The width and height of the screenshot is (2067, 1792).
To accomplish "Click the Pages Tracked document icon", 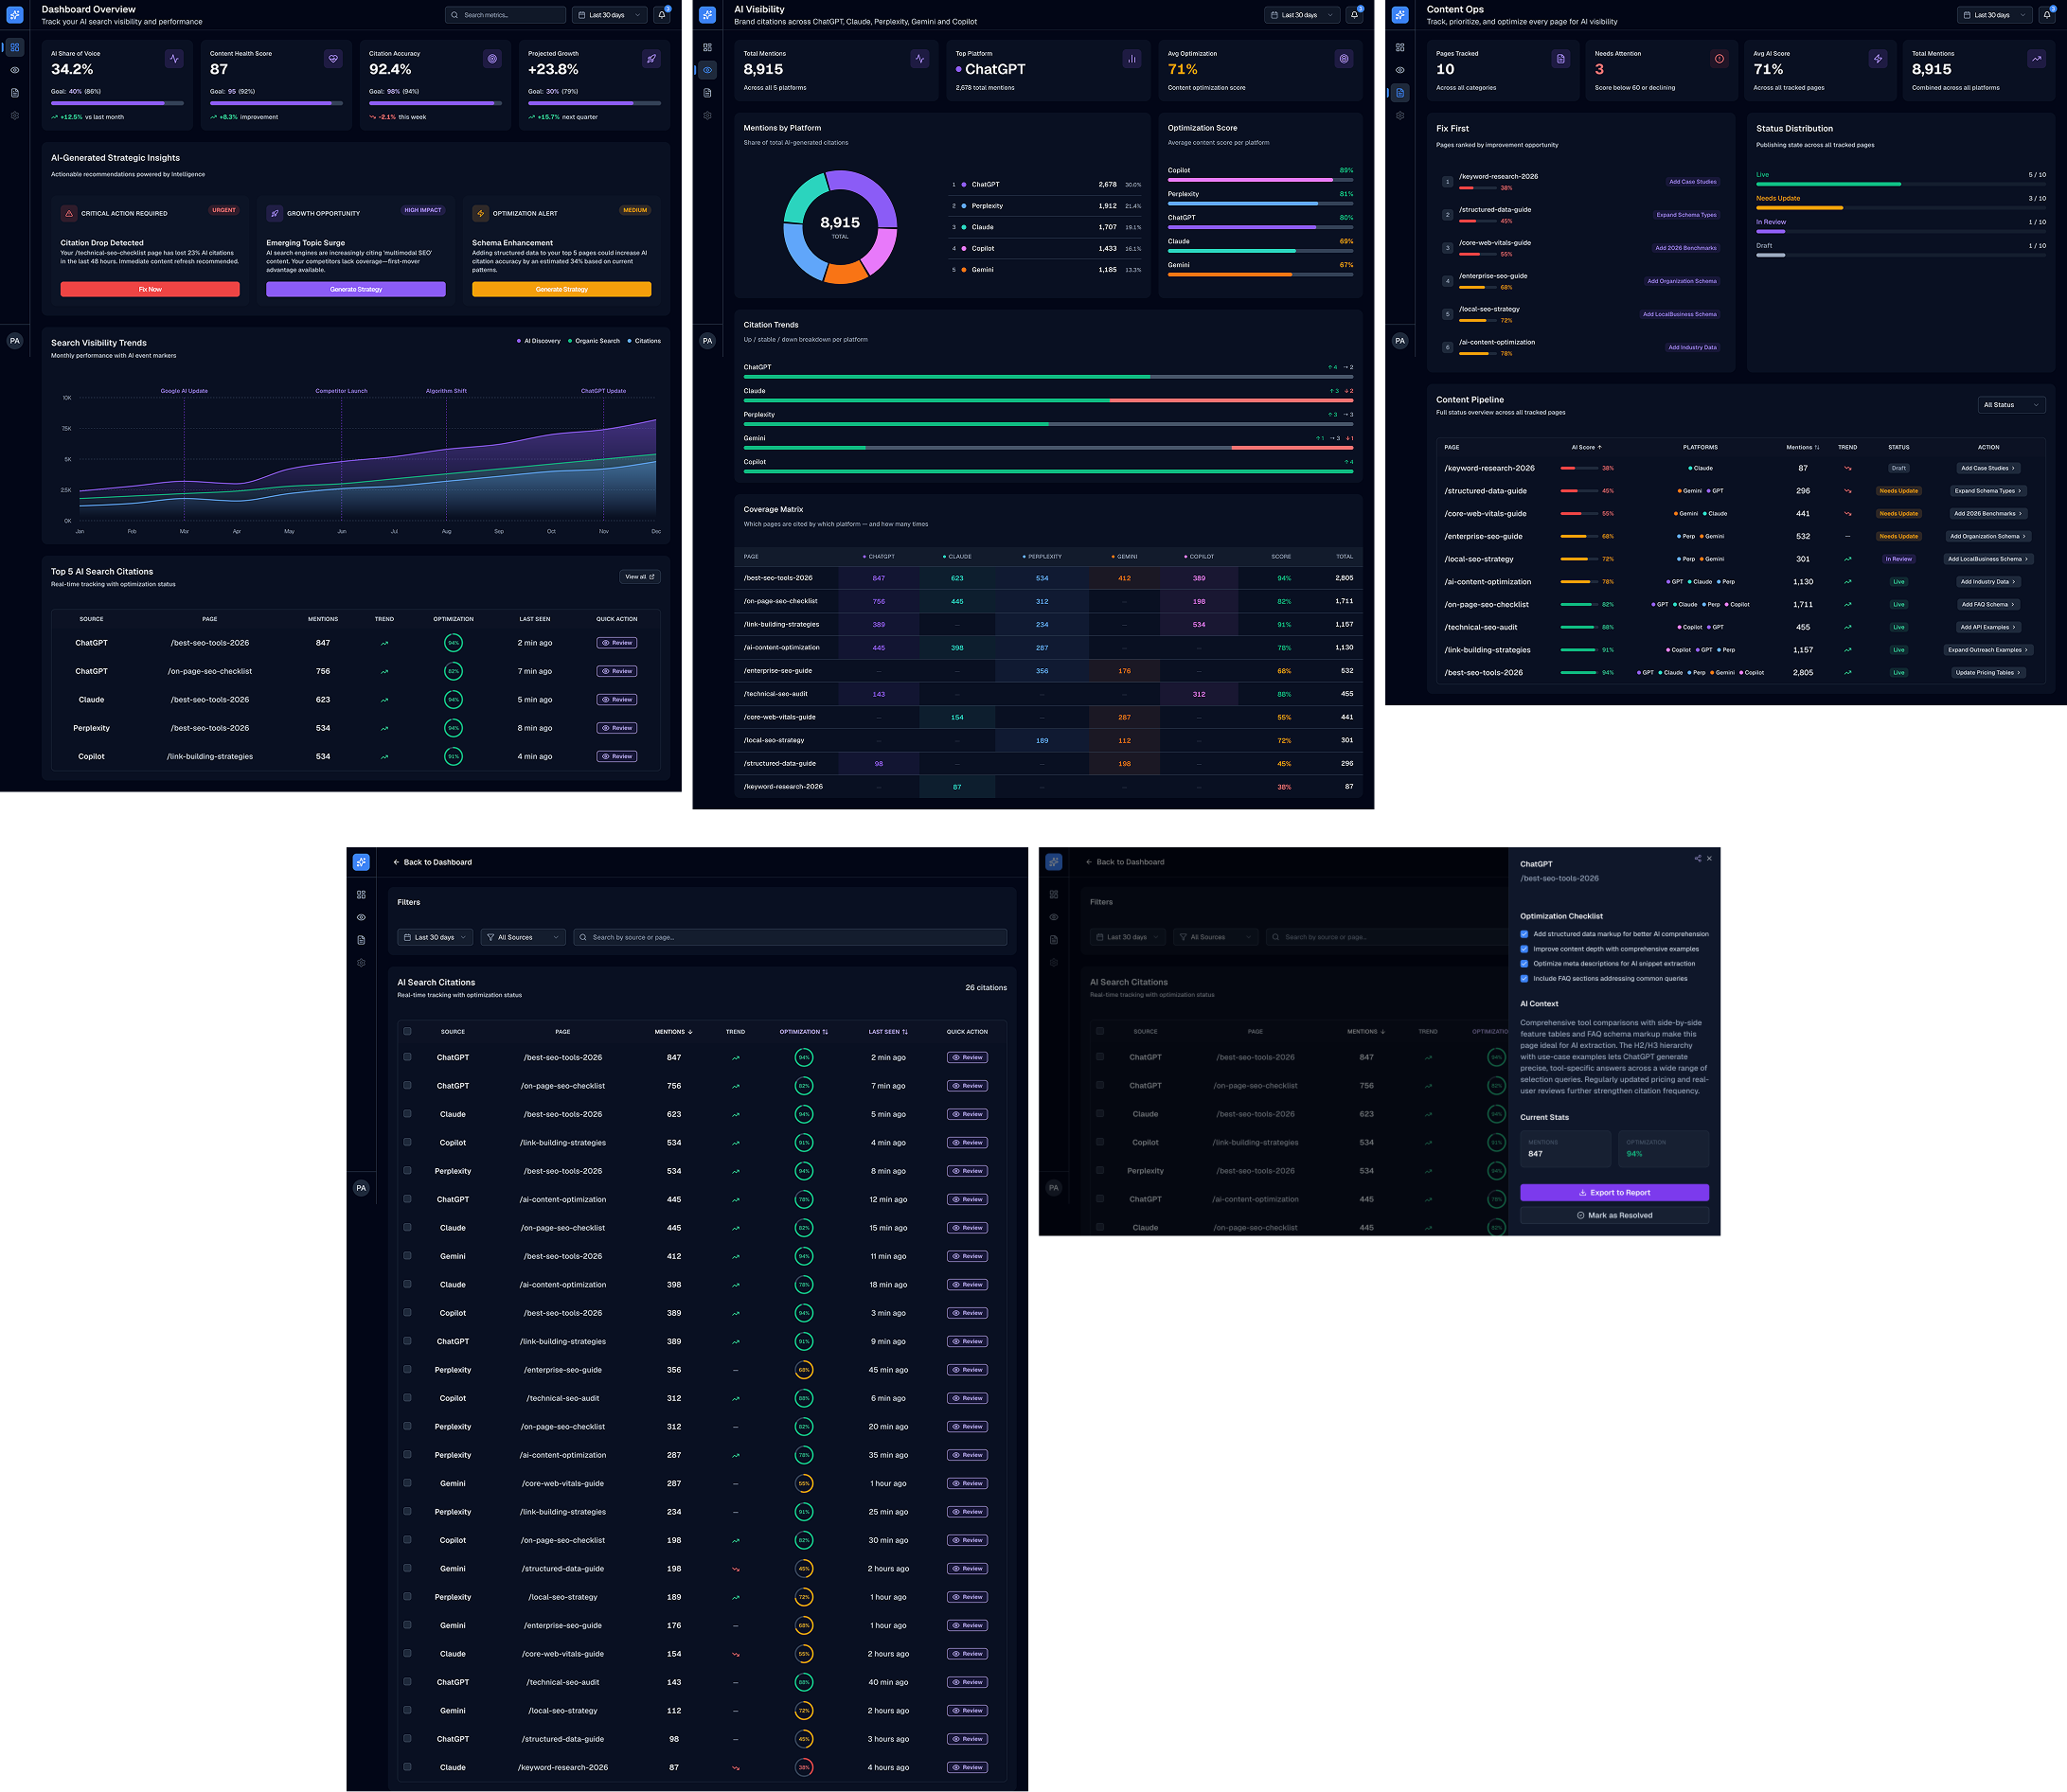I will [x=1561, y=59].
